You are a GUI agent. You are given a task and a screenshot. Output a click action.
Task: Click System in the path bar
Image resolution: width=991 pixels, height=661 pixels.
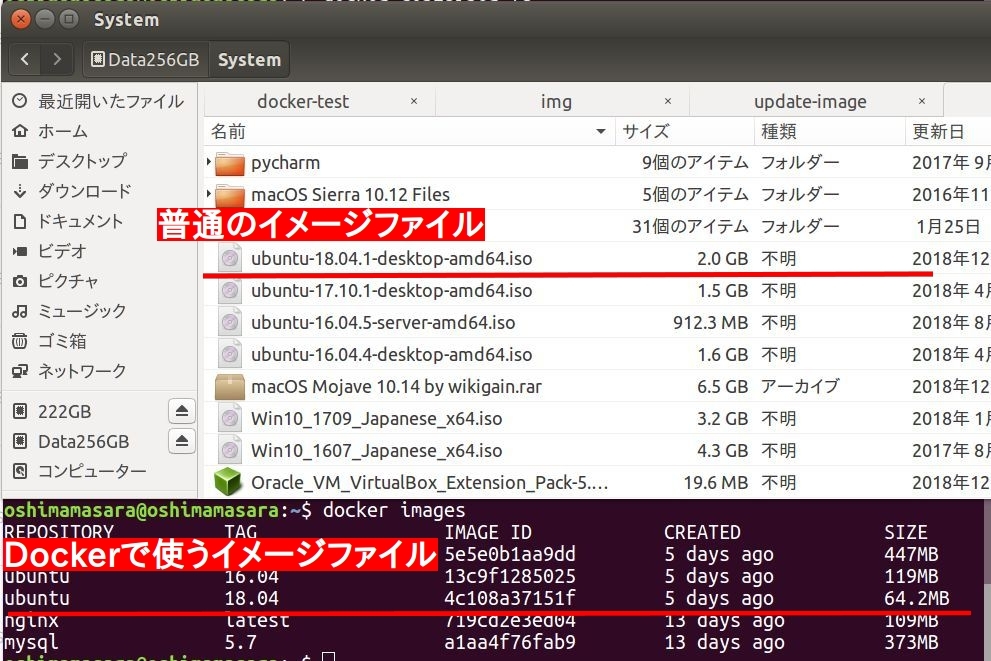(x=249, y=59)
